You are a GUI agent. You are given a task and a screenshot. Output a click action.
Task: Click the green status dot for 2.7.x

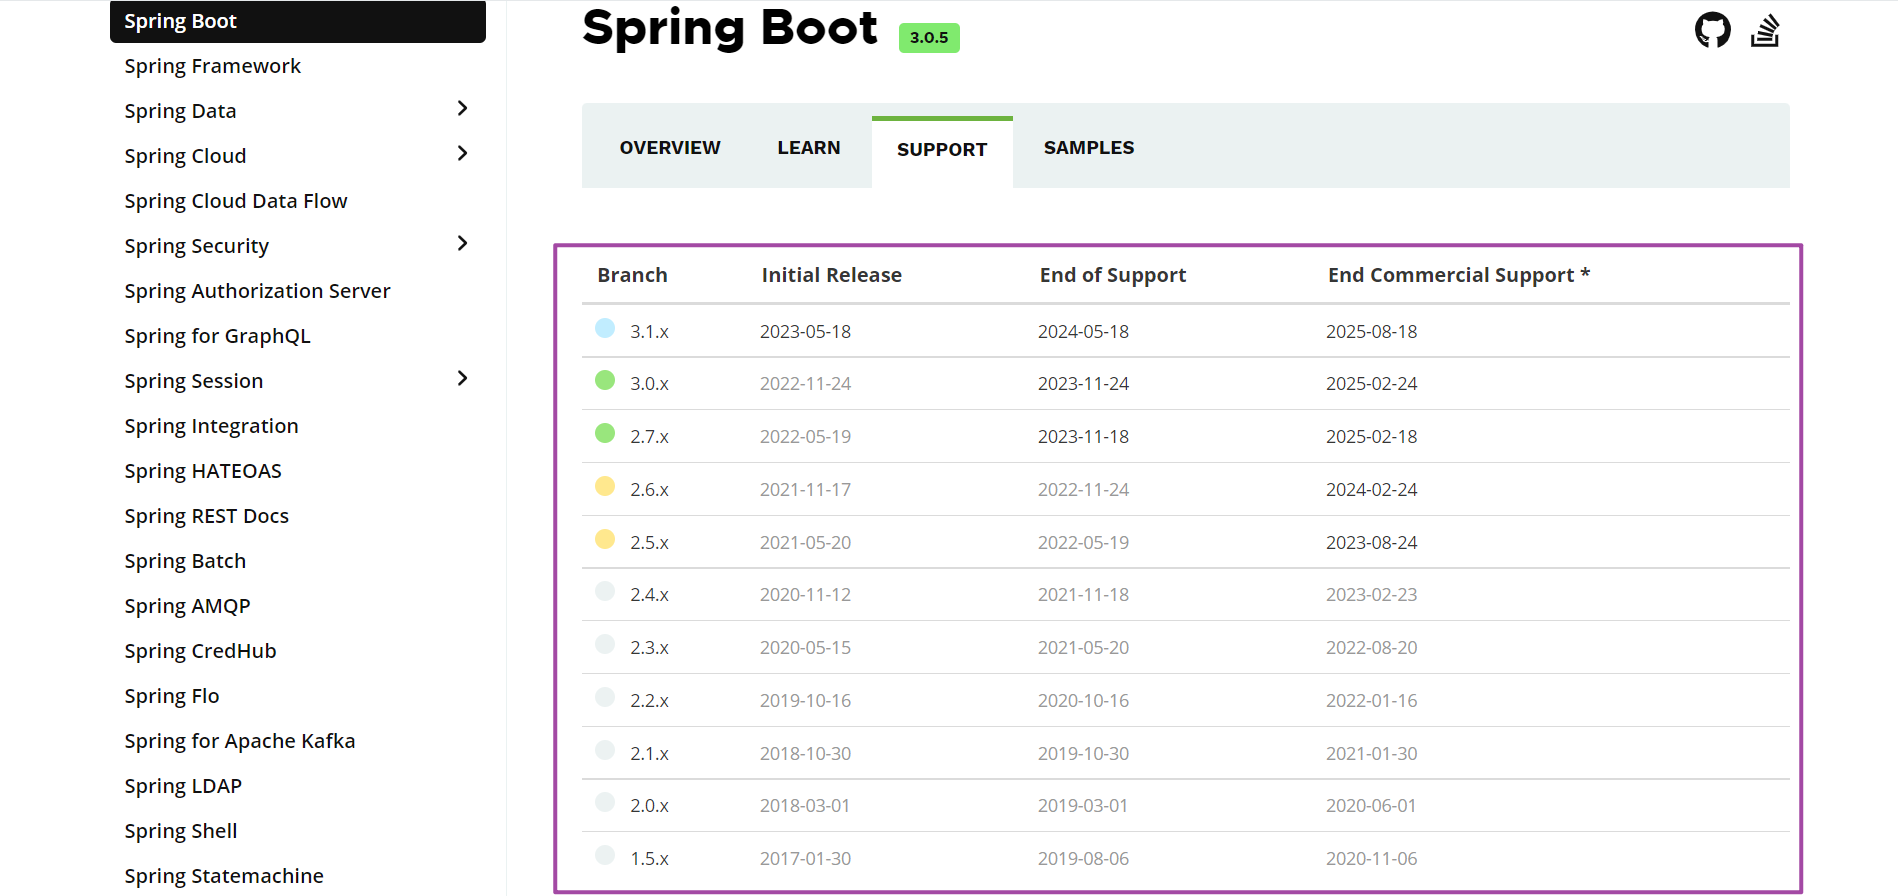click(x=605, y=433)
